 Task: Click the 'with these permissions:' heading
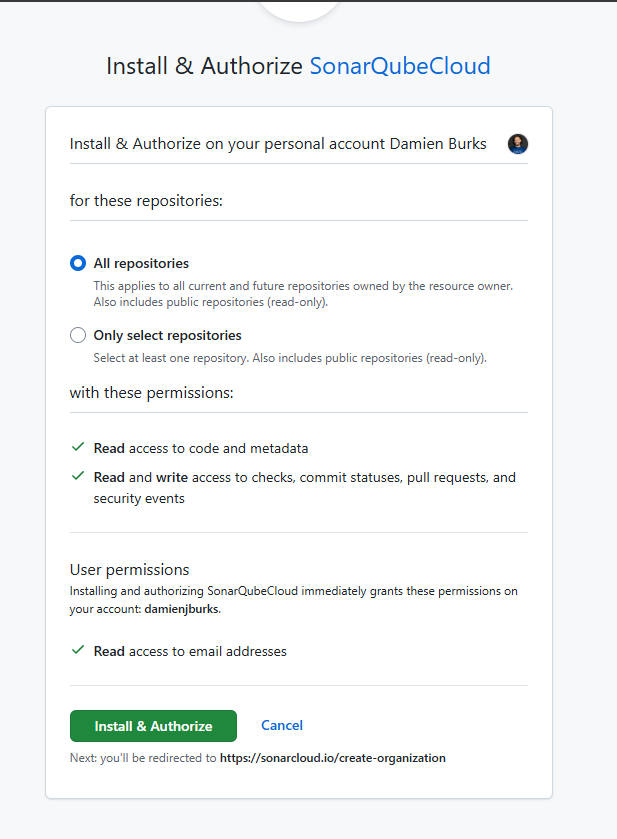coord(151,393)
